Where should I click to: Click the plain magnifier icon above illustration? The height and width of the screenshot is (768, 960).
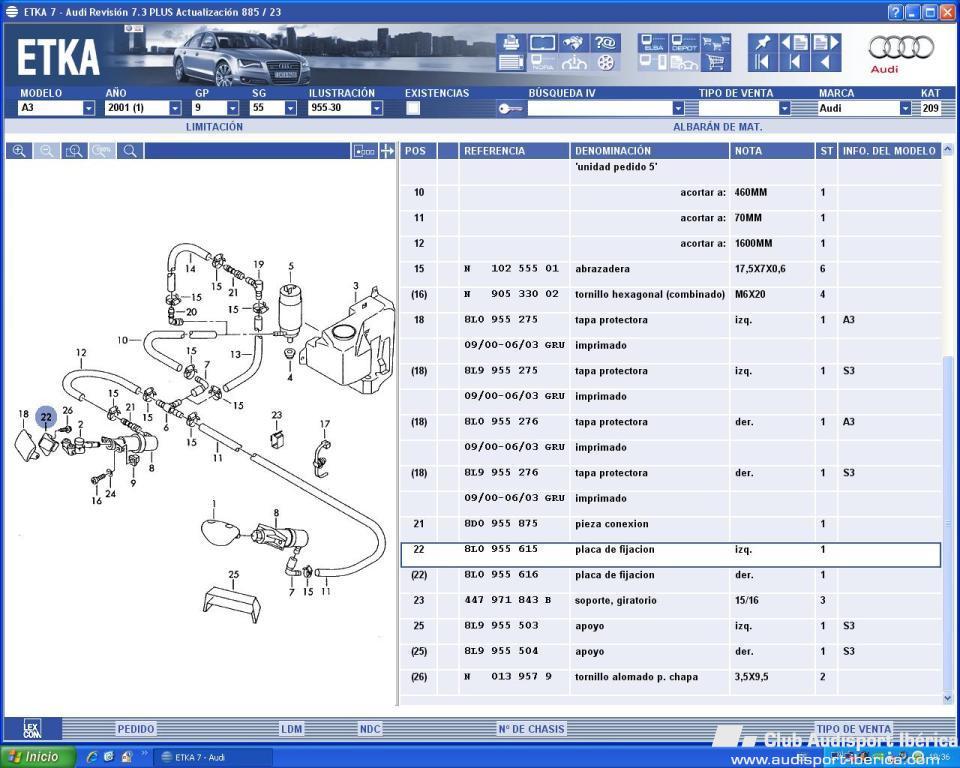coord(130,151)
